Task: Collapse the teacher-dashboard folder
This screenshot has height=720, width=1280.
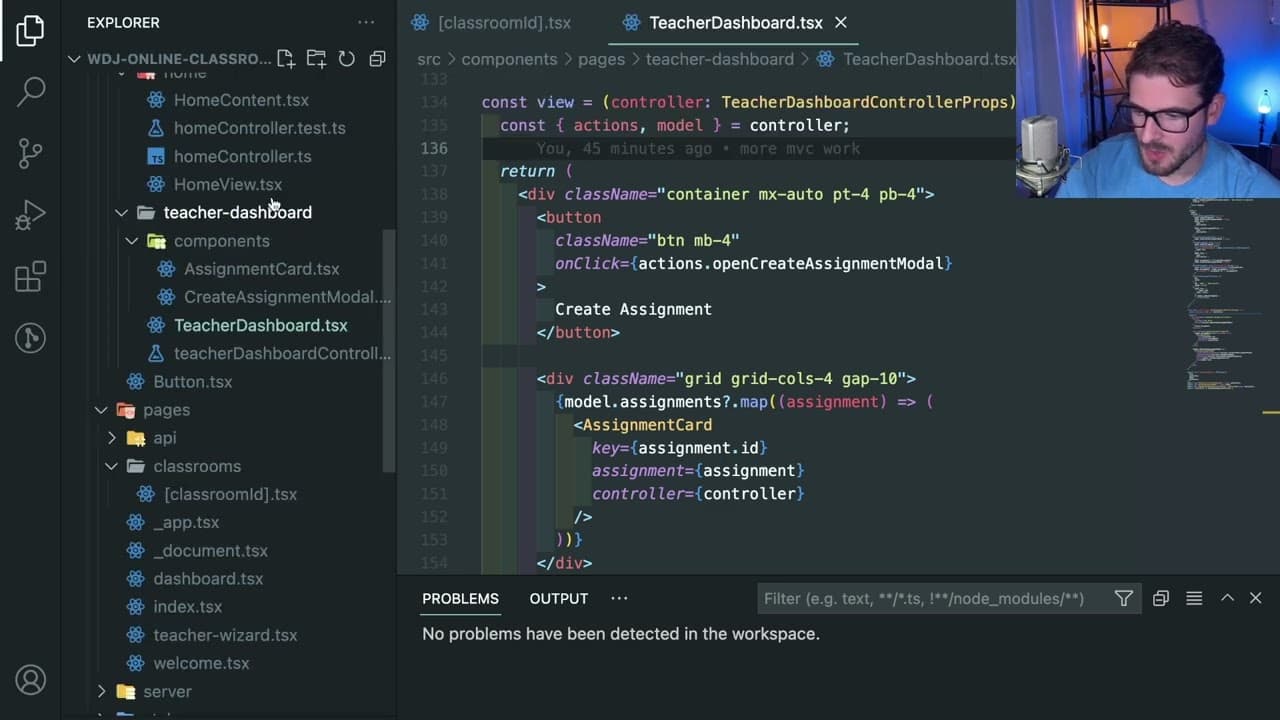Action: [x=121, y=212]
